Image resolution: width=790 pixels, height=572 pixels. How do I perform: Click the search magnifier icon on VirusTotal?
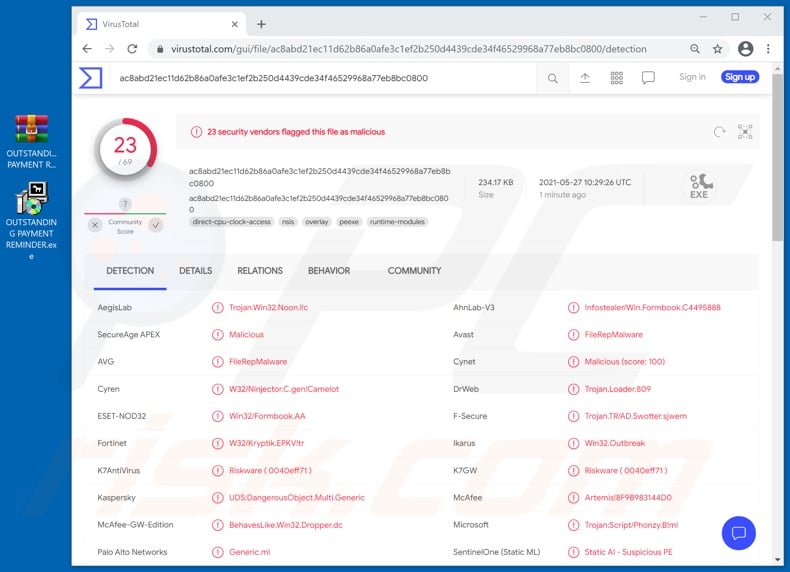(x=553, y=78)
